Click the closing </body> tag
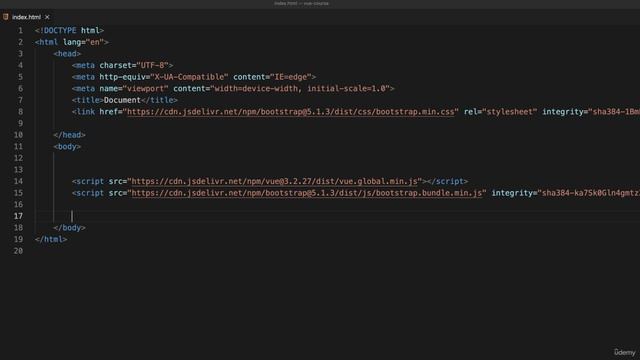The width and height of the screenshot is (640, 360). [x=69, y=228]
